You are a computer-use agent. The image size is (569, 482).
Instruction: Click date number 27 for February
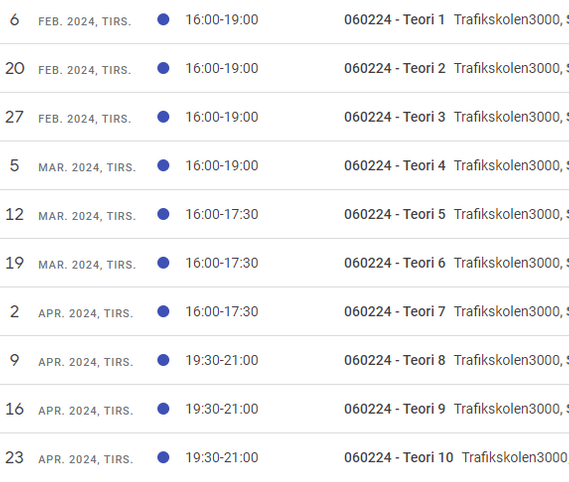(15, 117)
